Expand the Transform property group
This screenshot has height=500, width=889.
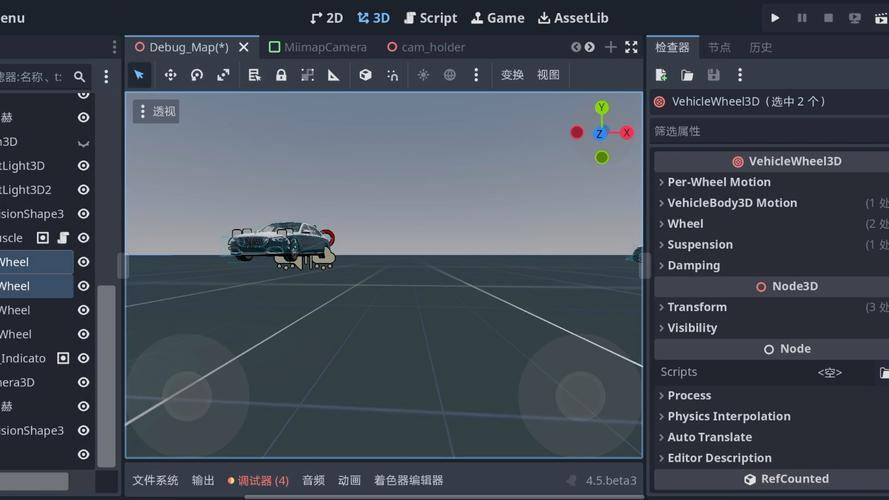[696, 307]
